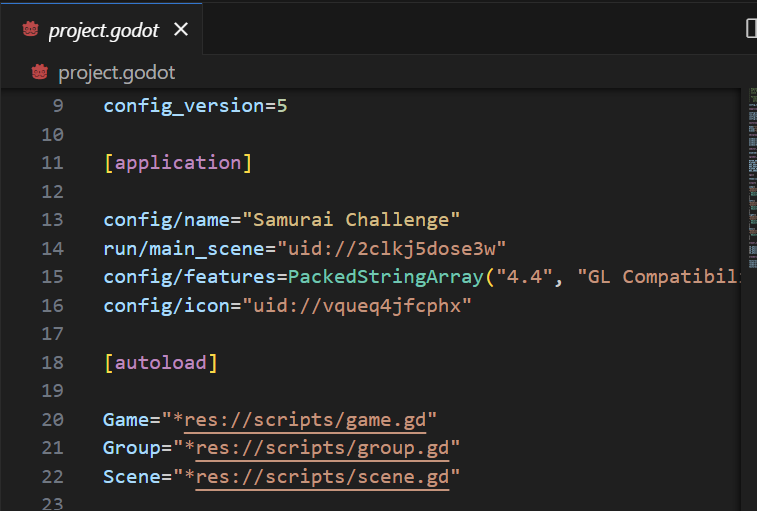Image resolution: width=757 pixels, height=511 pixels.
Task: Click the minimap at the editor edge
Action: click(x=753, y=178)
